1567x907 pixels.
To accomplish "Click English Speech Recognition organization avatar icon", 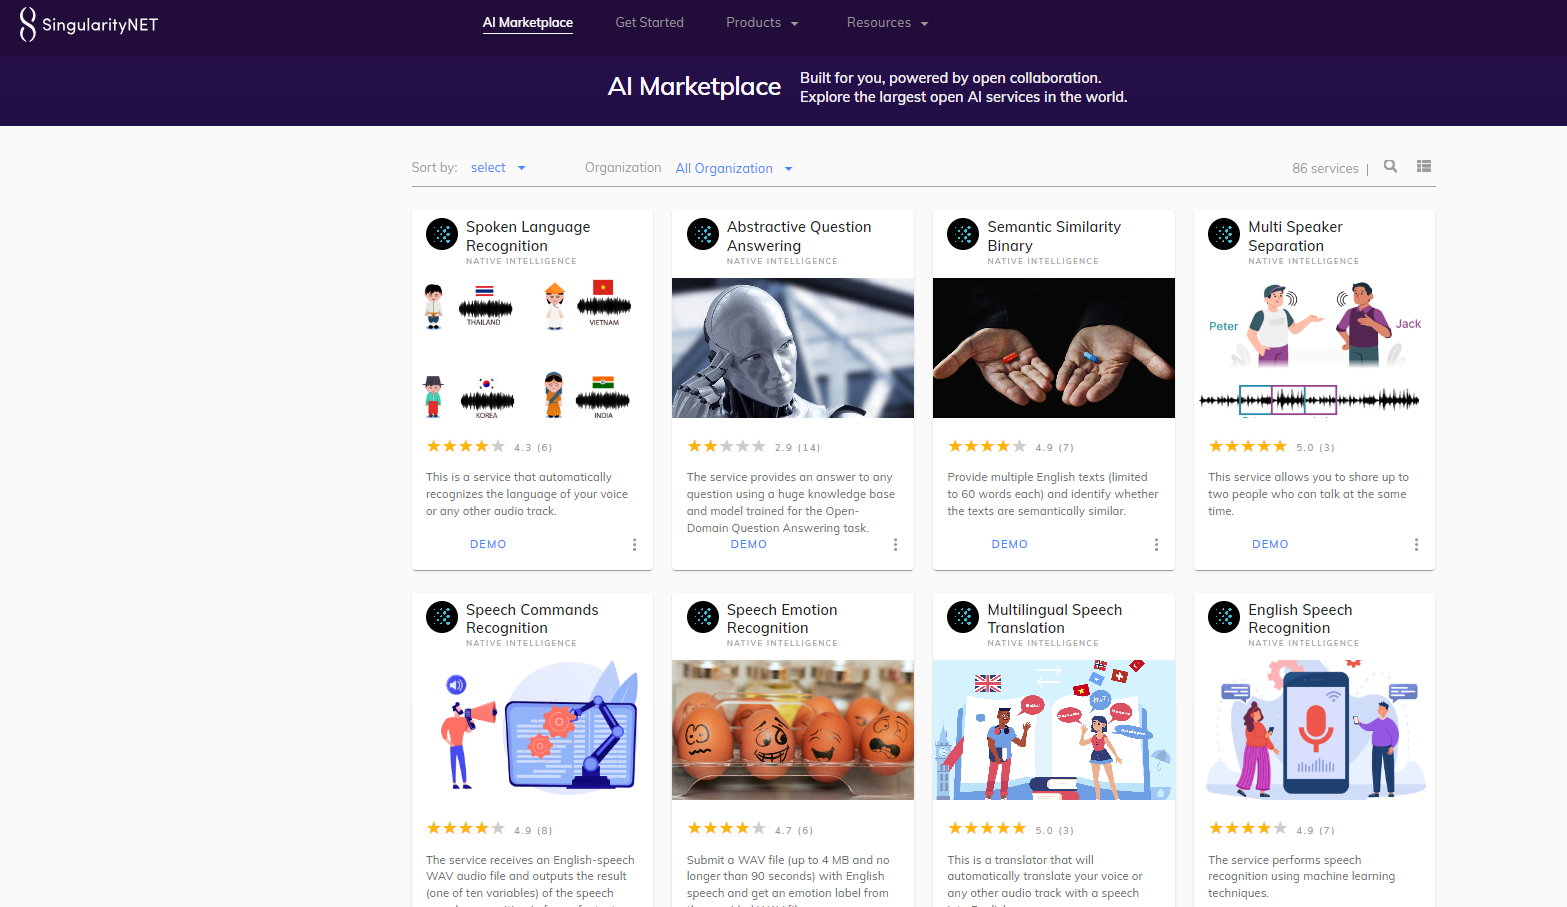I will coord(1224,617).
